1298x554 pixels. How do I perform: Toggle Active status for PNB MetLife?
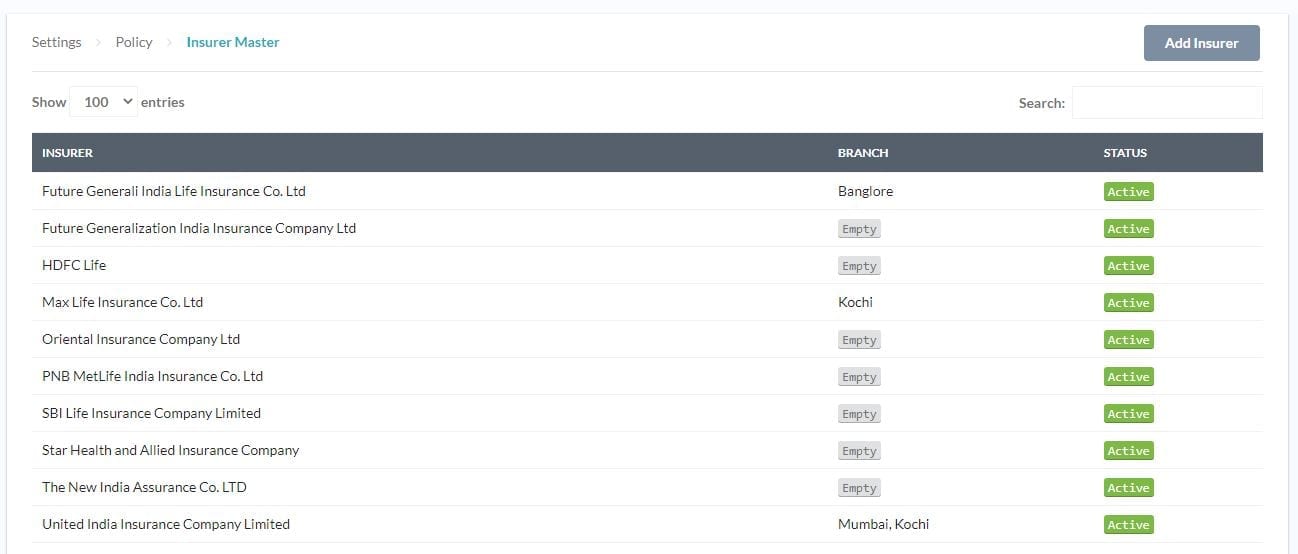(x=1128, y=377)
